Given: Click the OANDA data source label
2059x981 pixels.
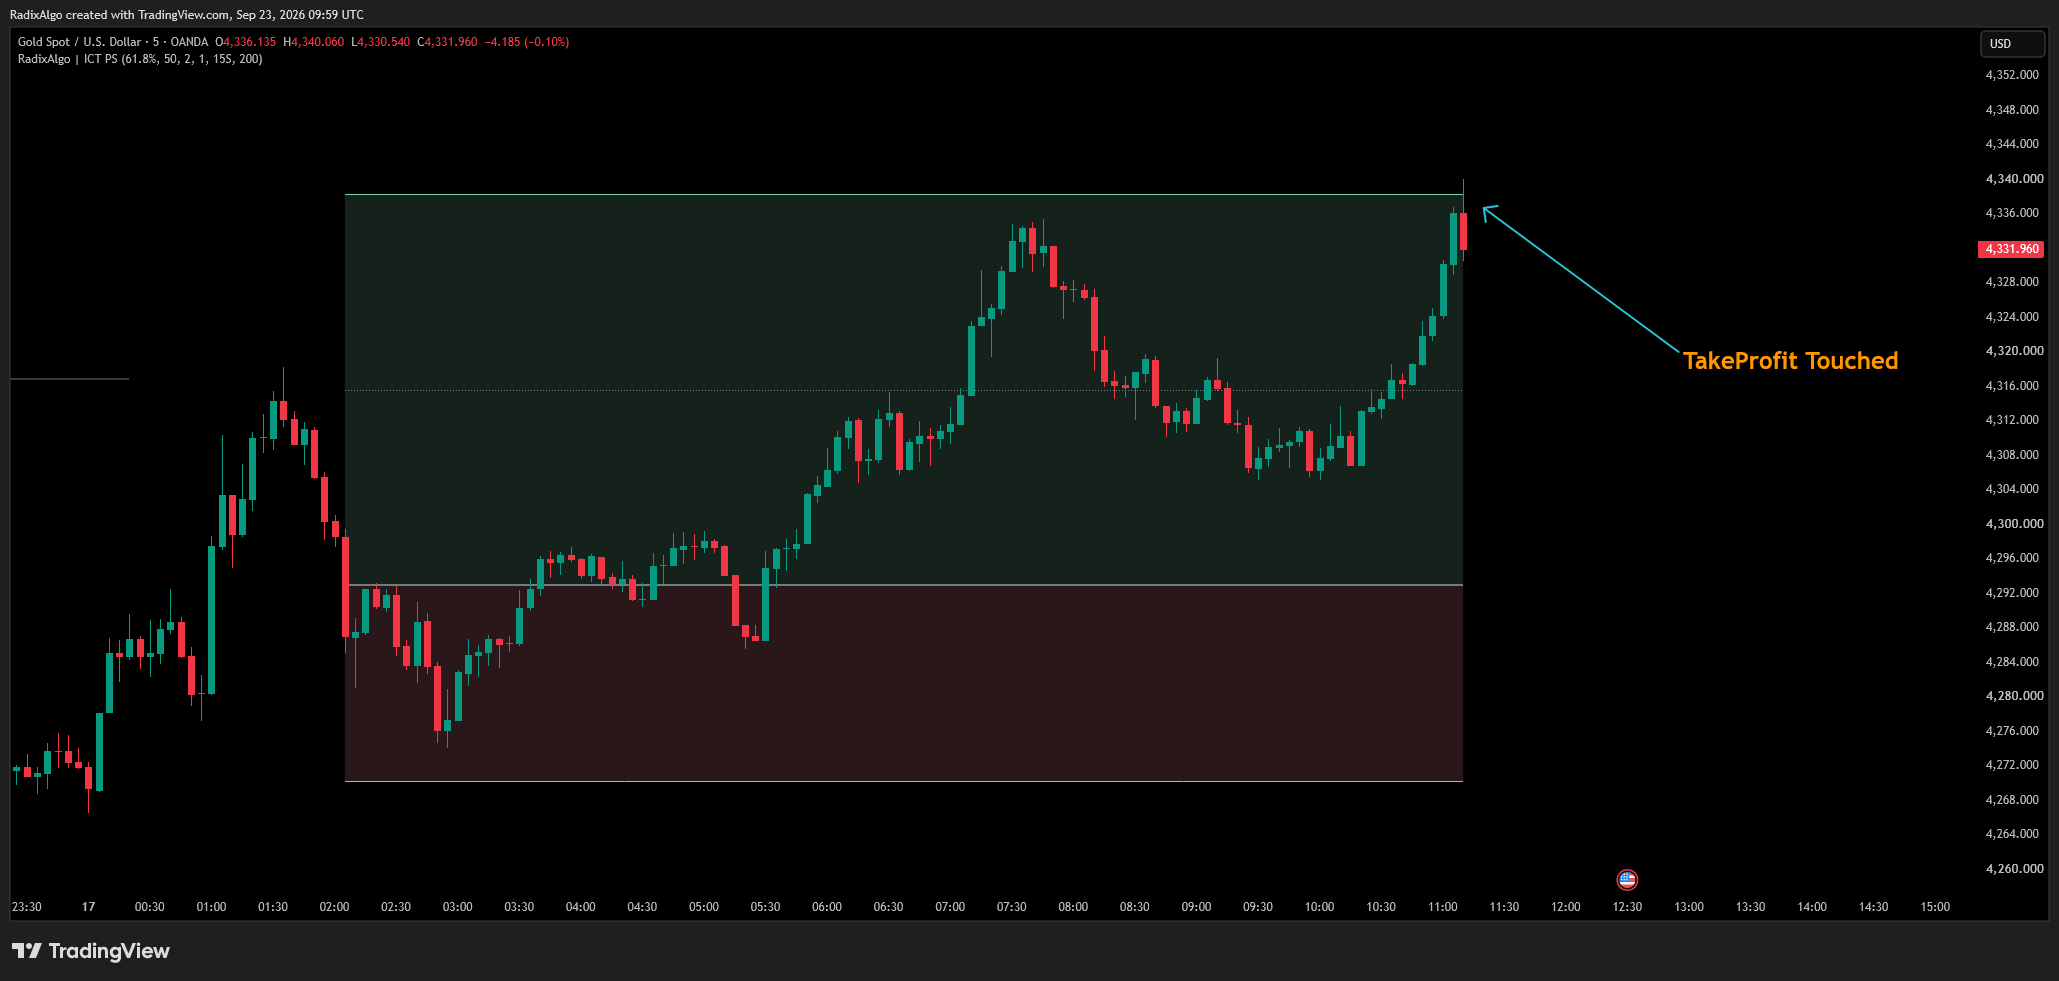Looking at the screenshot, I should pos(189,42).
